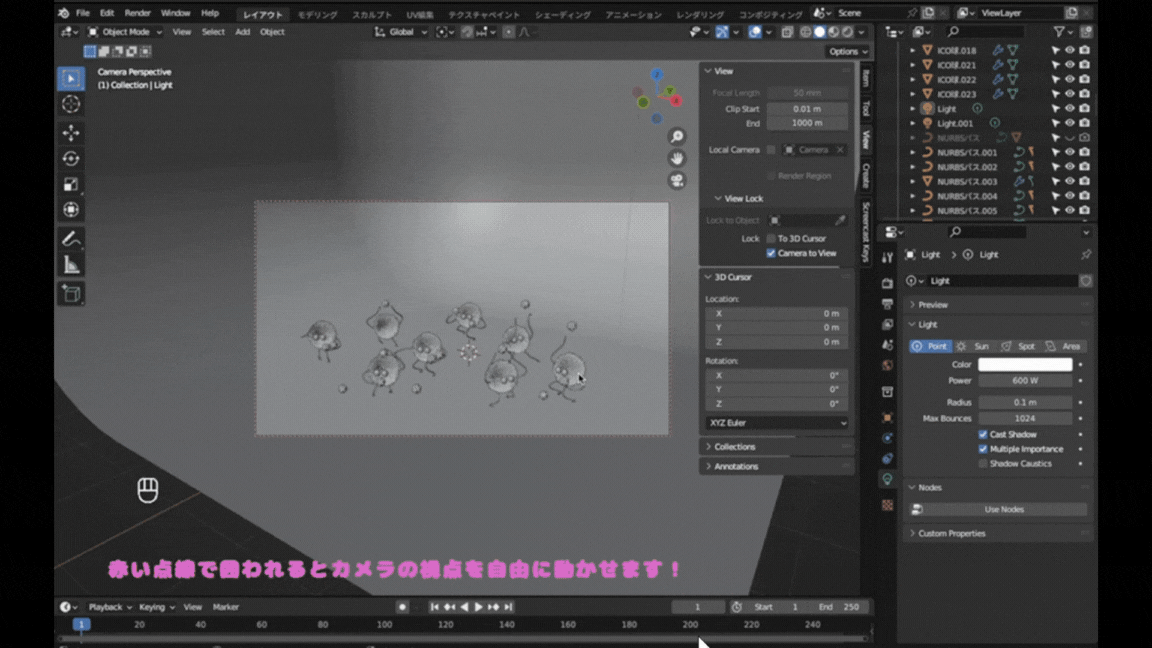This screenshot has height=648, width=1152.
Task: Hide Light.001 in viewport via eye icon
Action: (x=1070, y=123)
